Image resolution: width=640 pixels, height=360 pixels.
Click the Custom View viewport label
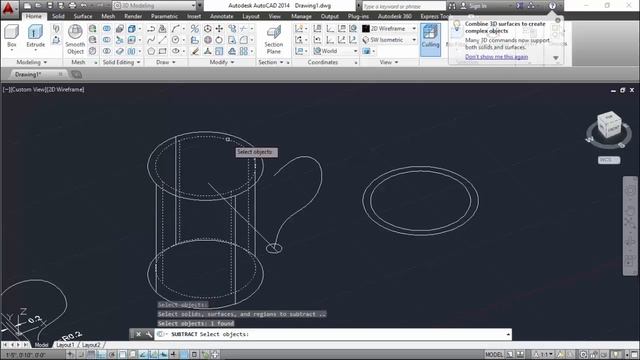point(29,89)
